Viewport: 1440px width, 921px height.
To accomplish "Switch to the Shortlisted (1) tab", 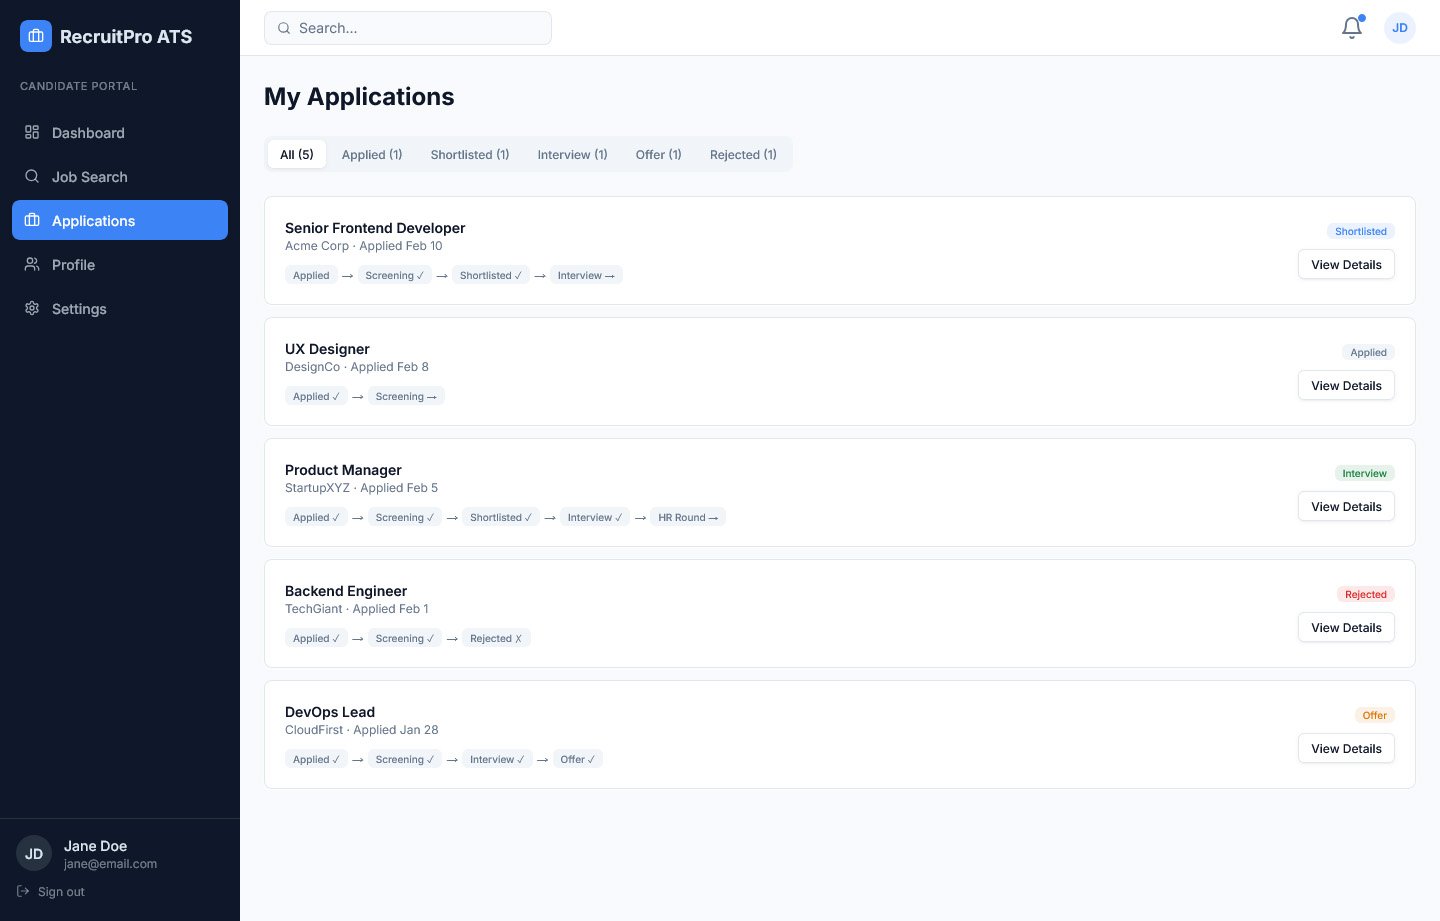I will coord(470,155).
